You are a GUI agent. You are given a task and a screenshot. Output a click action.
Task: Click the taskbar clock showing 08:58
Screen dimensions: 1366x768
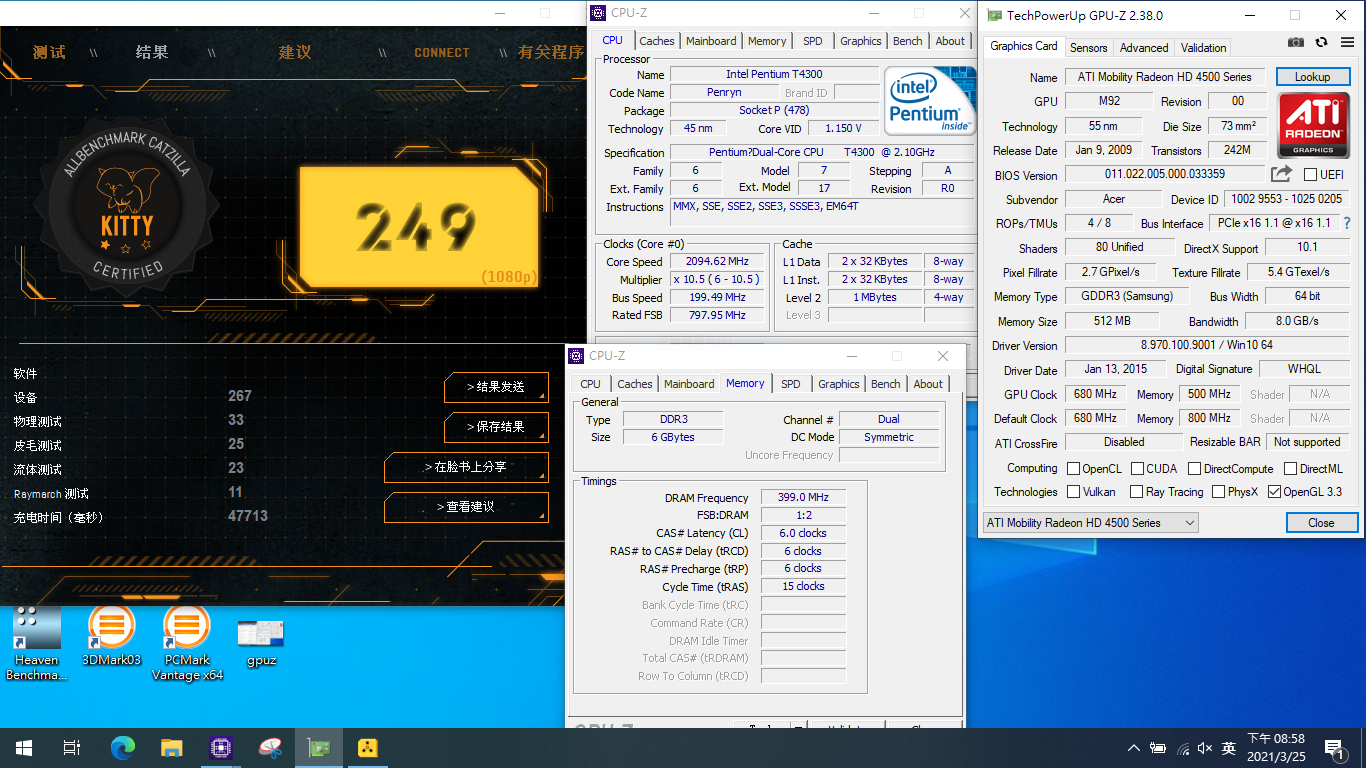coord(1275,748)
